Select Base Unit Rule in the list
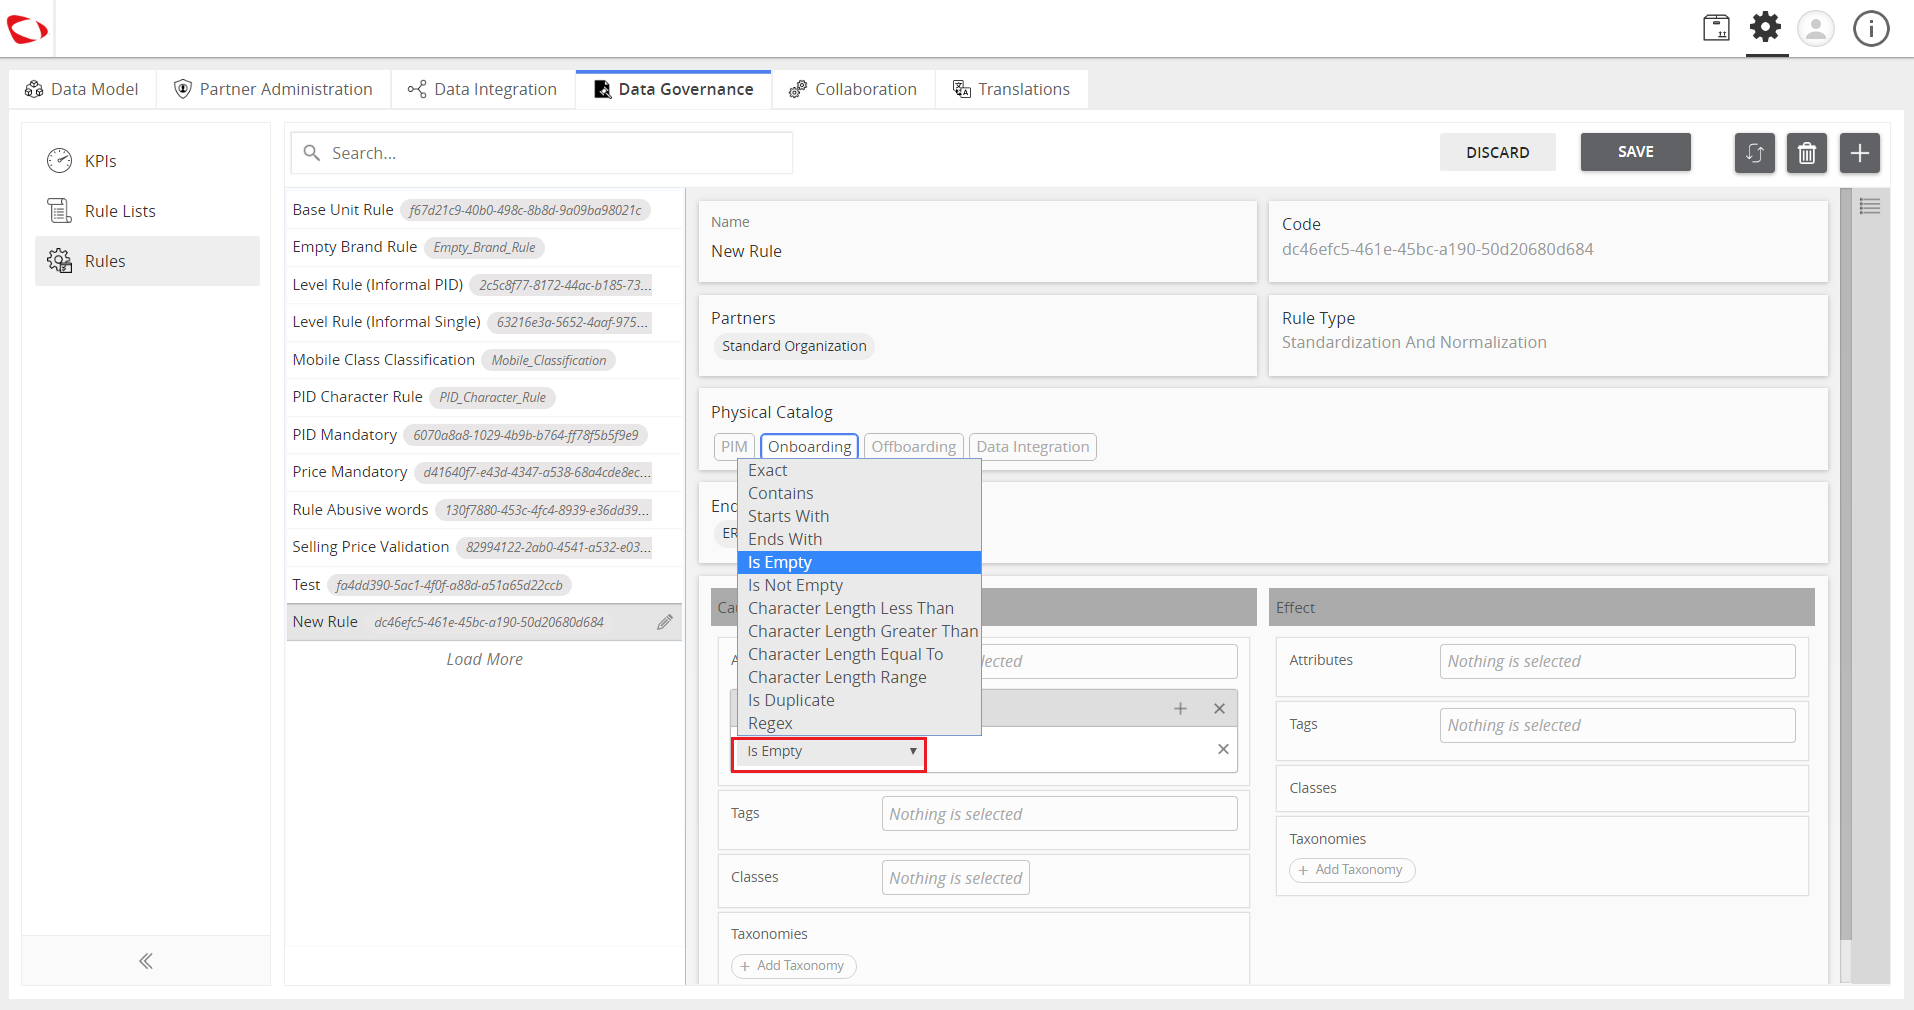 [484, 210]
